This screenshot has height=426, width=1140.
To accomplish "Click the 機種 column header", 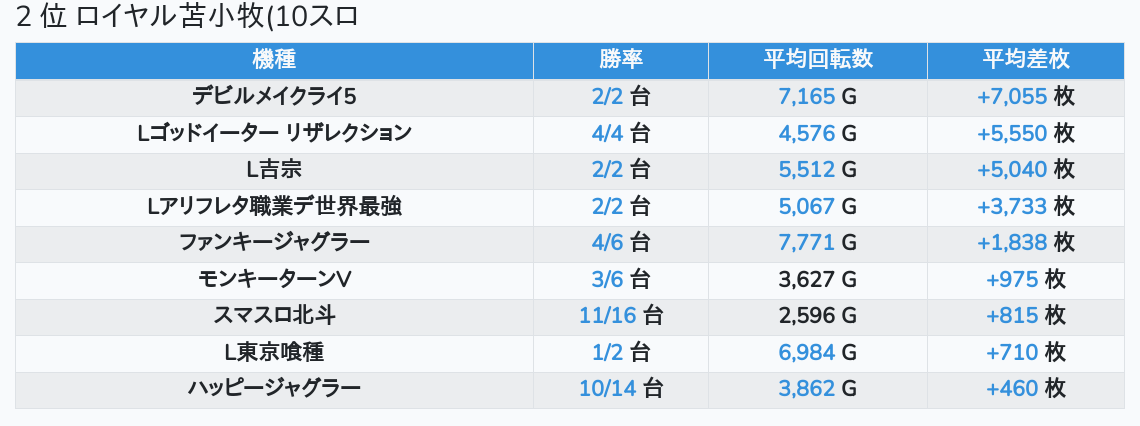I will [274, 60].
